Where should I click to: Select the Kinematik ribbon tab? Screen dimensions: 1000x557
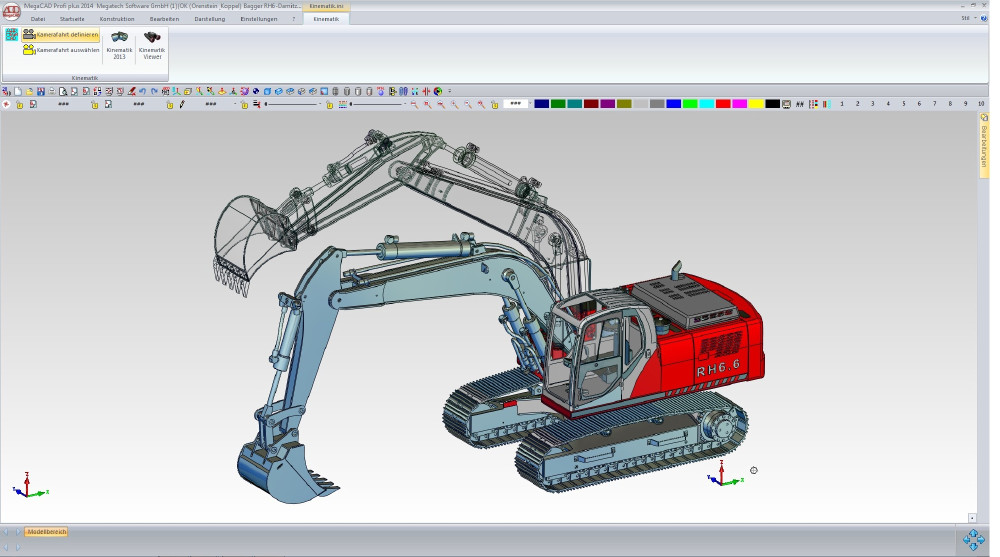326,19
